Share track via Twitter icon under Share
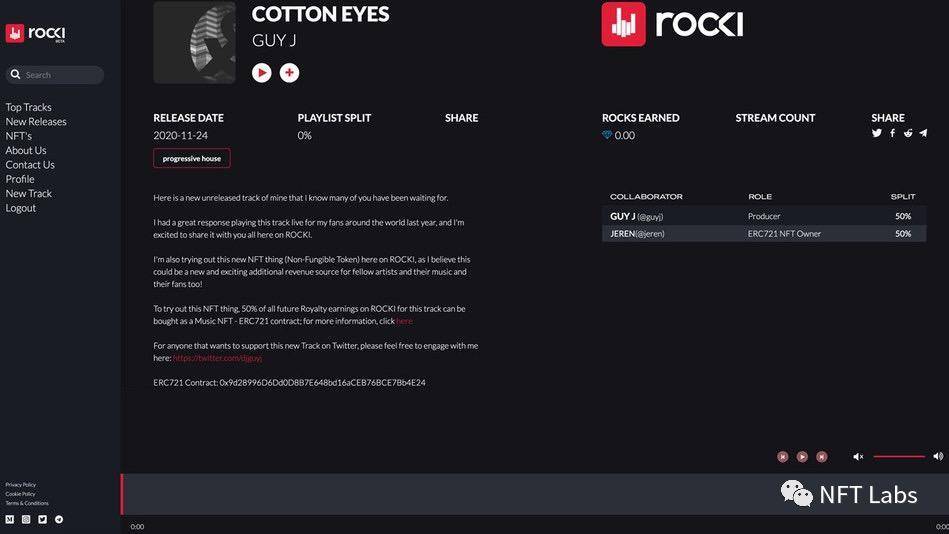The width and height of the screenshot is (949, 534). tap(877, 133)
